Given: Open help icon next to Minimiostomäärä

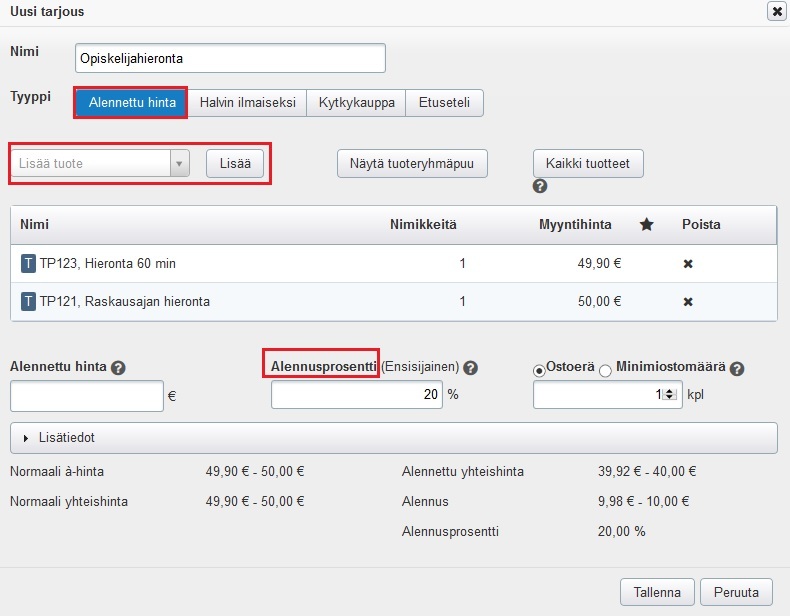Looking at the screenshot, I should 739,368.
